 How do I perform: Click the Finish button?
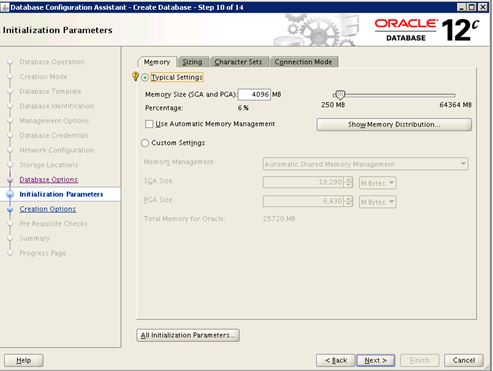click(x=420, y=360)
